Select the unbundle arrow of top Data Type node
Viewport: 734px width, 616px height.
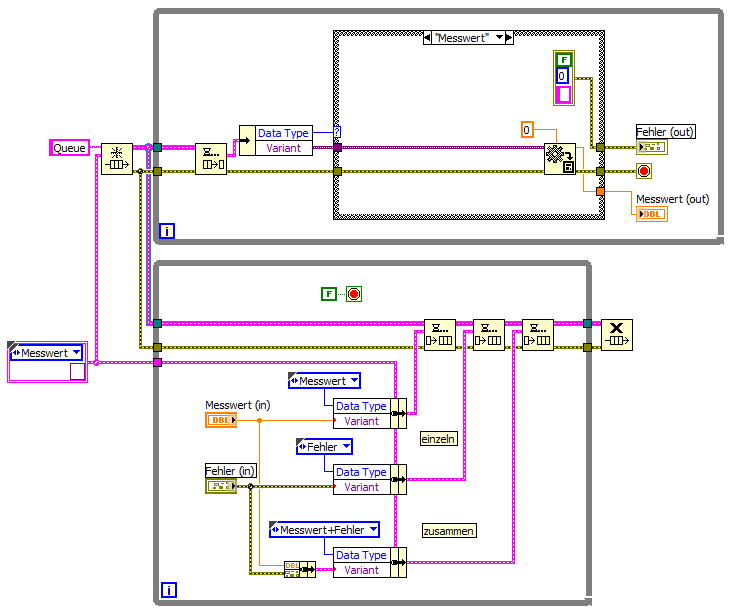coord(247,140)
